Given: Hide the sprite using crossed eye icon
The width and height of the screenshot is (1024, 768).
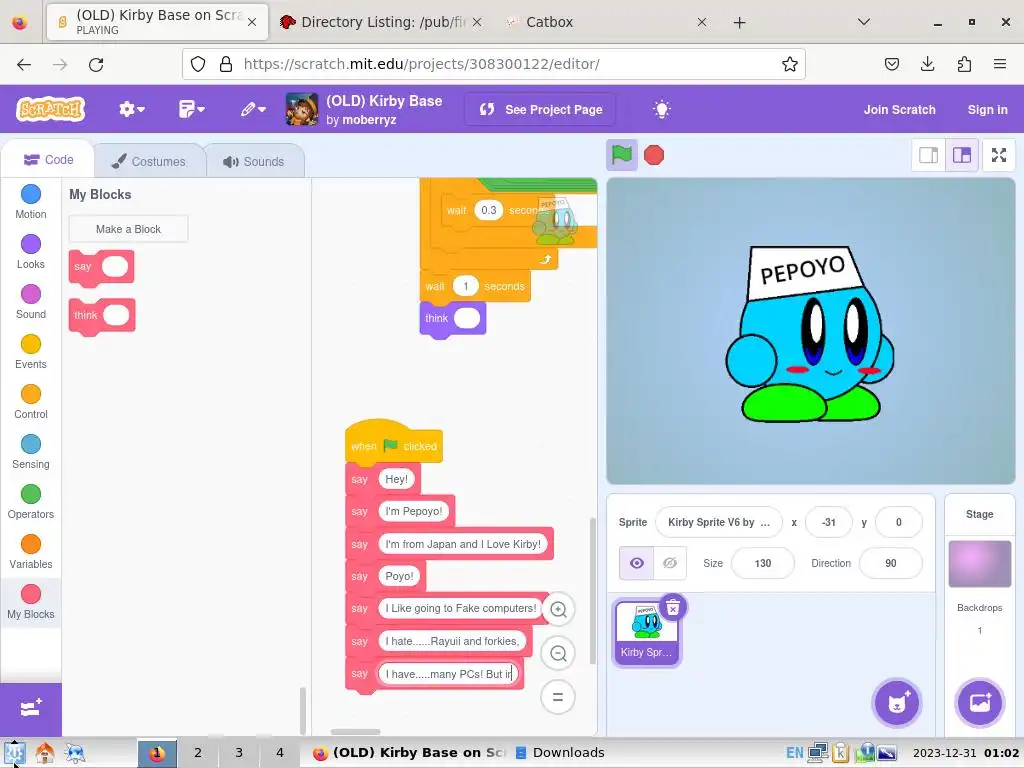Looking at the screenshot, I should point(669,563).
